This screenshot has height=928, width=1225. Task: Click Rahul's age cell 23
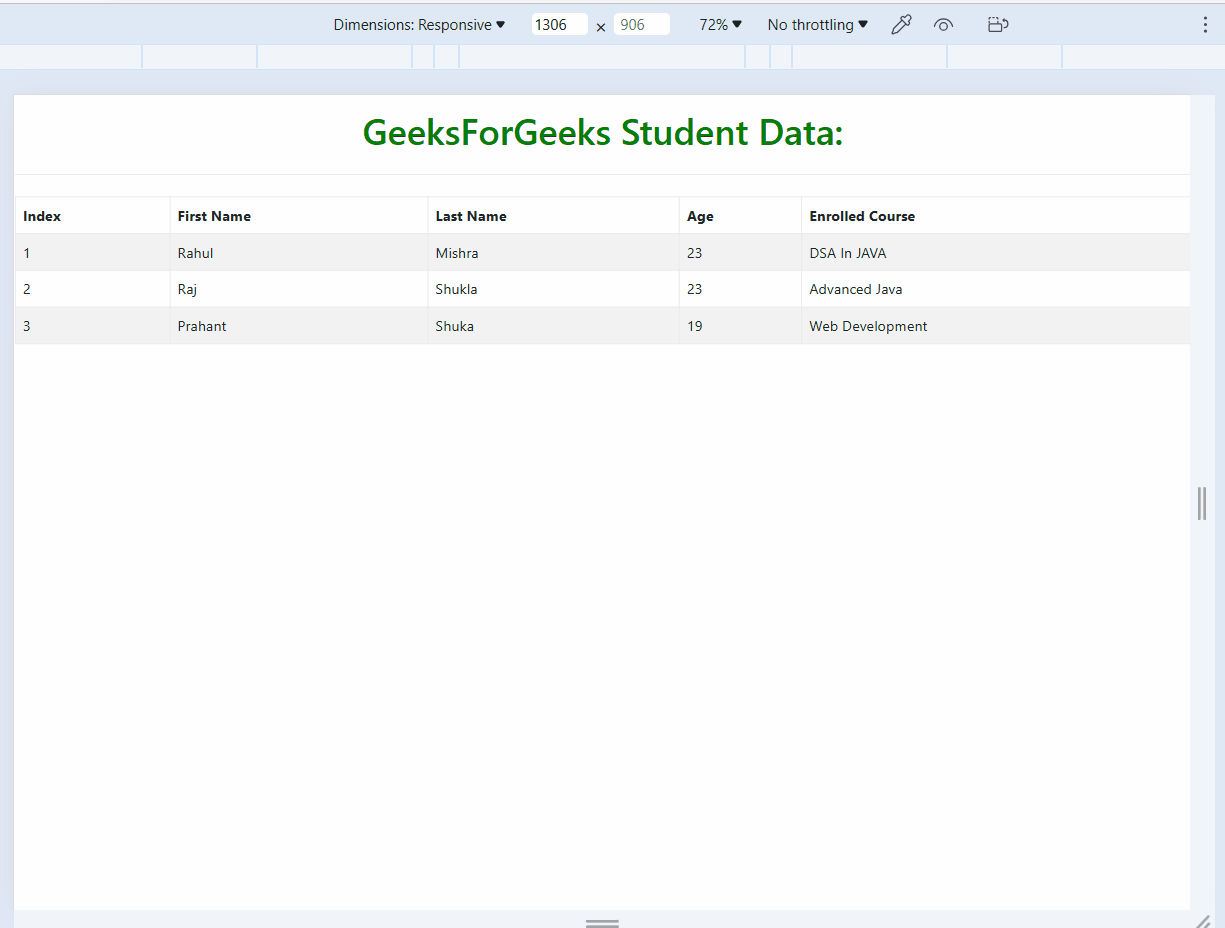coord(741,253)
